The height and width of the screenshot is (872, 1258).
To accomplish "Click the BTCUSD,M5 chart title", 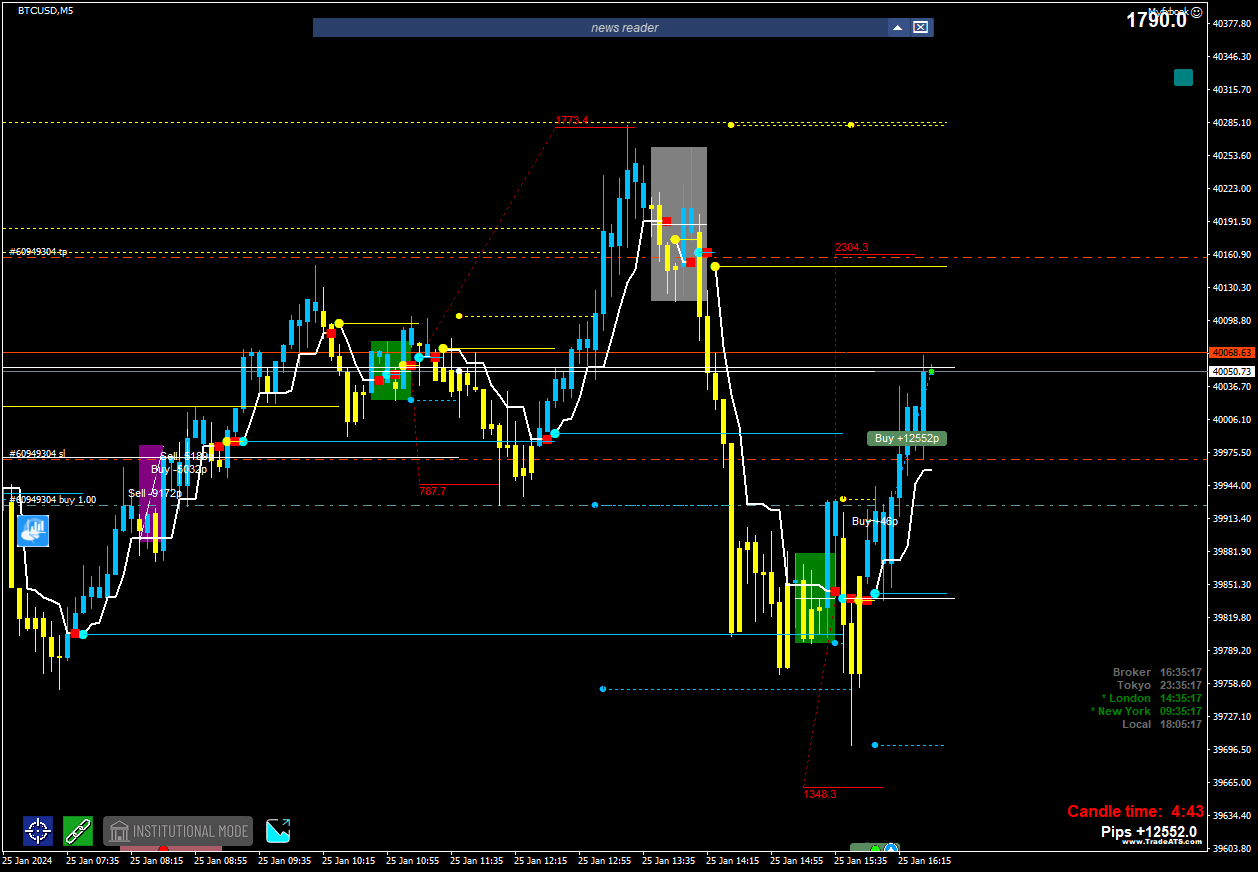I will pyautogui.click(x=46, y=10).
